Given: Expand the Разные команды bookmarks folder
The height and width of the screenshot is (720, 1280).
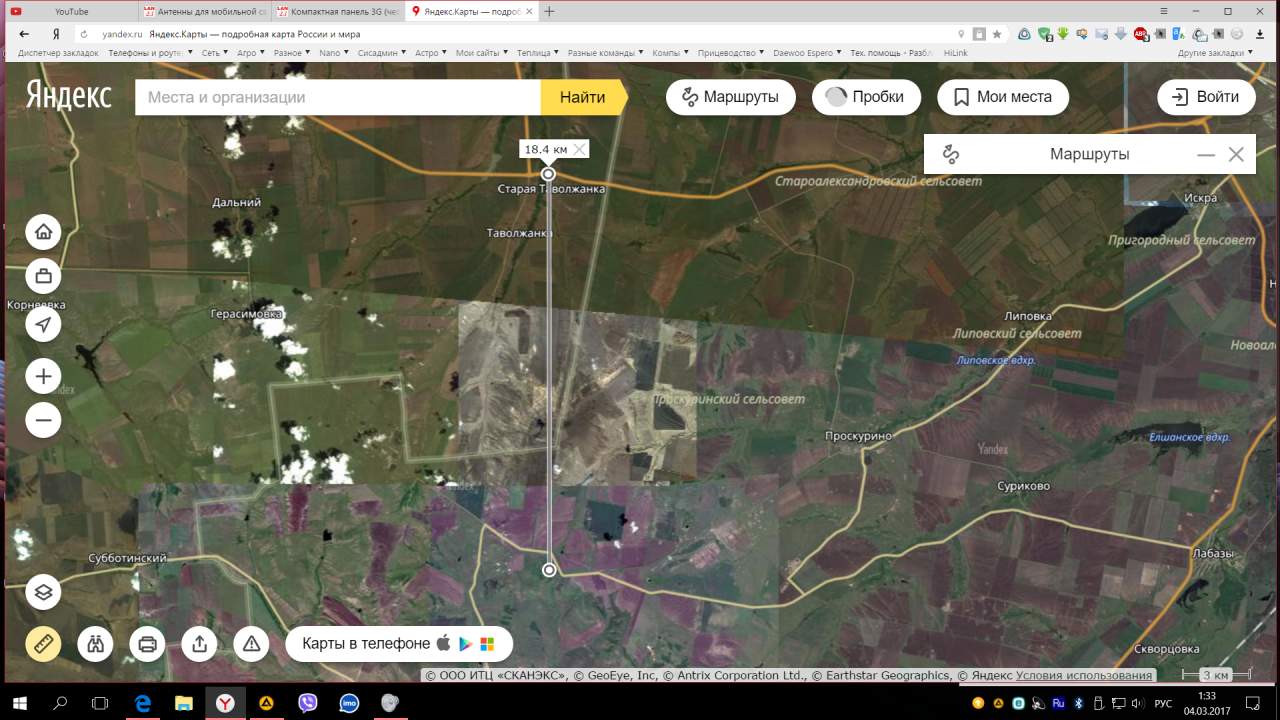Looking at the screenshot, I should click(606, 53).
